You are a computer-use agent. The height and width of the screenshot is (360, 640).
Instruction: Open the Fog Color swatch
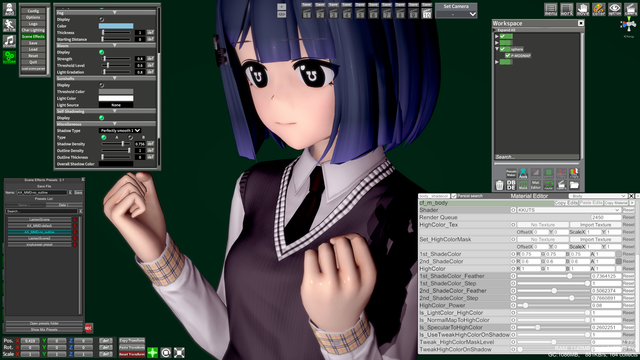pos(116,26)
